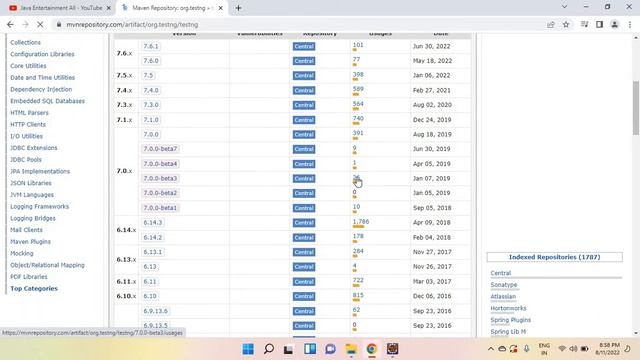This screenshot has height=360, width=640.
Task: Select the Maven Repository tab
Action: [171, 8]
